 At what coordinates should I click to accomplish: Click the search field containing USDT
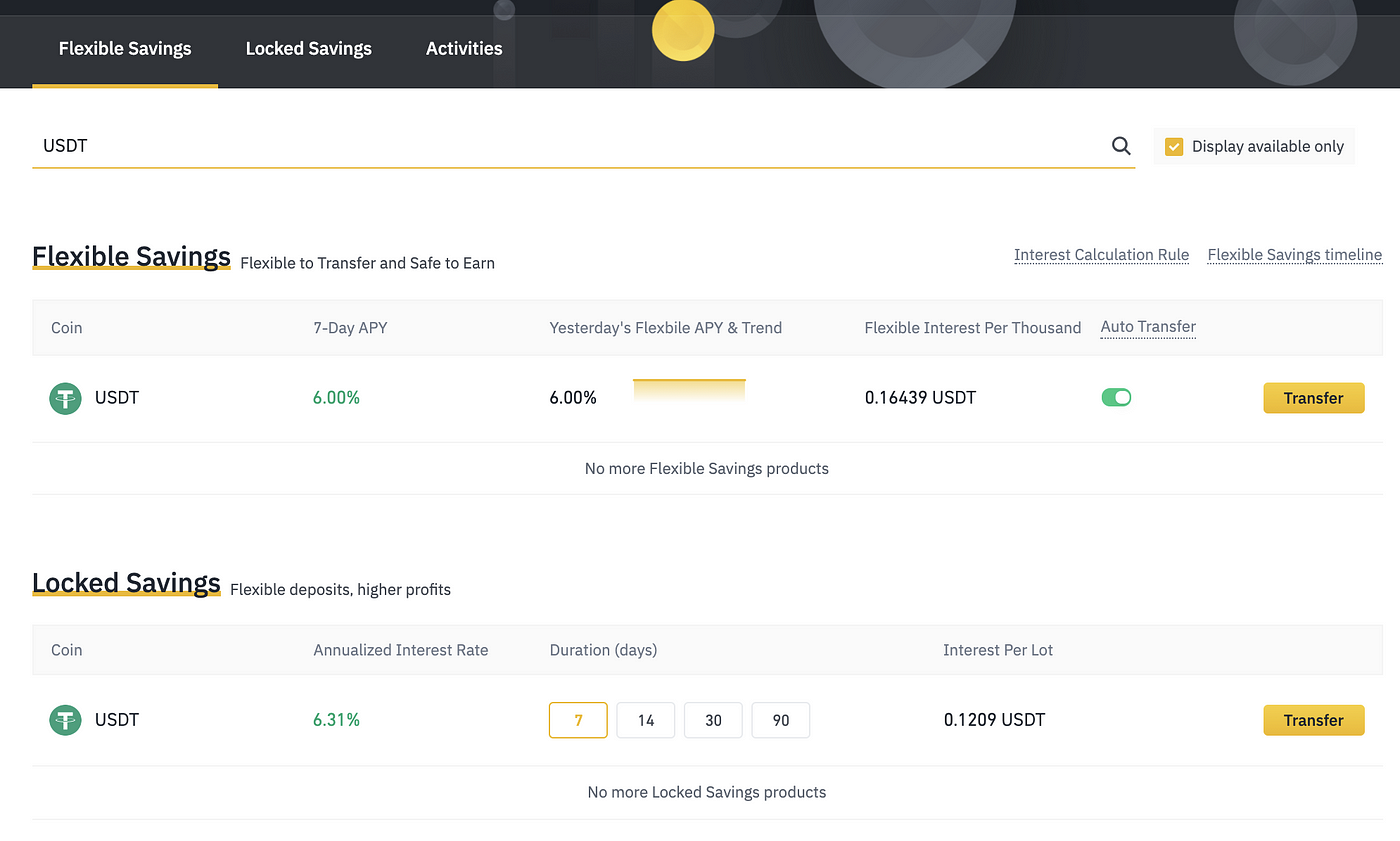tap(583, 146)
